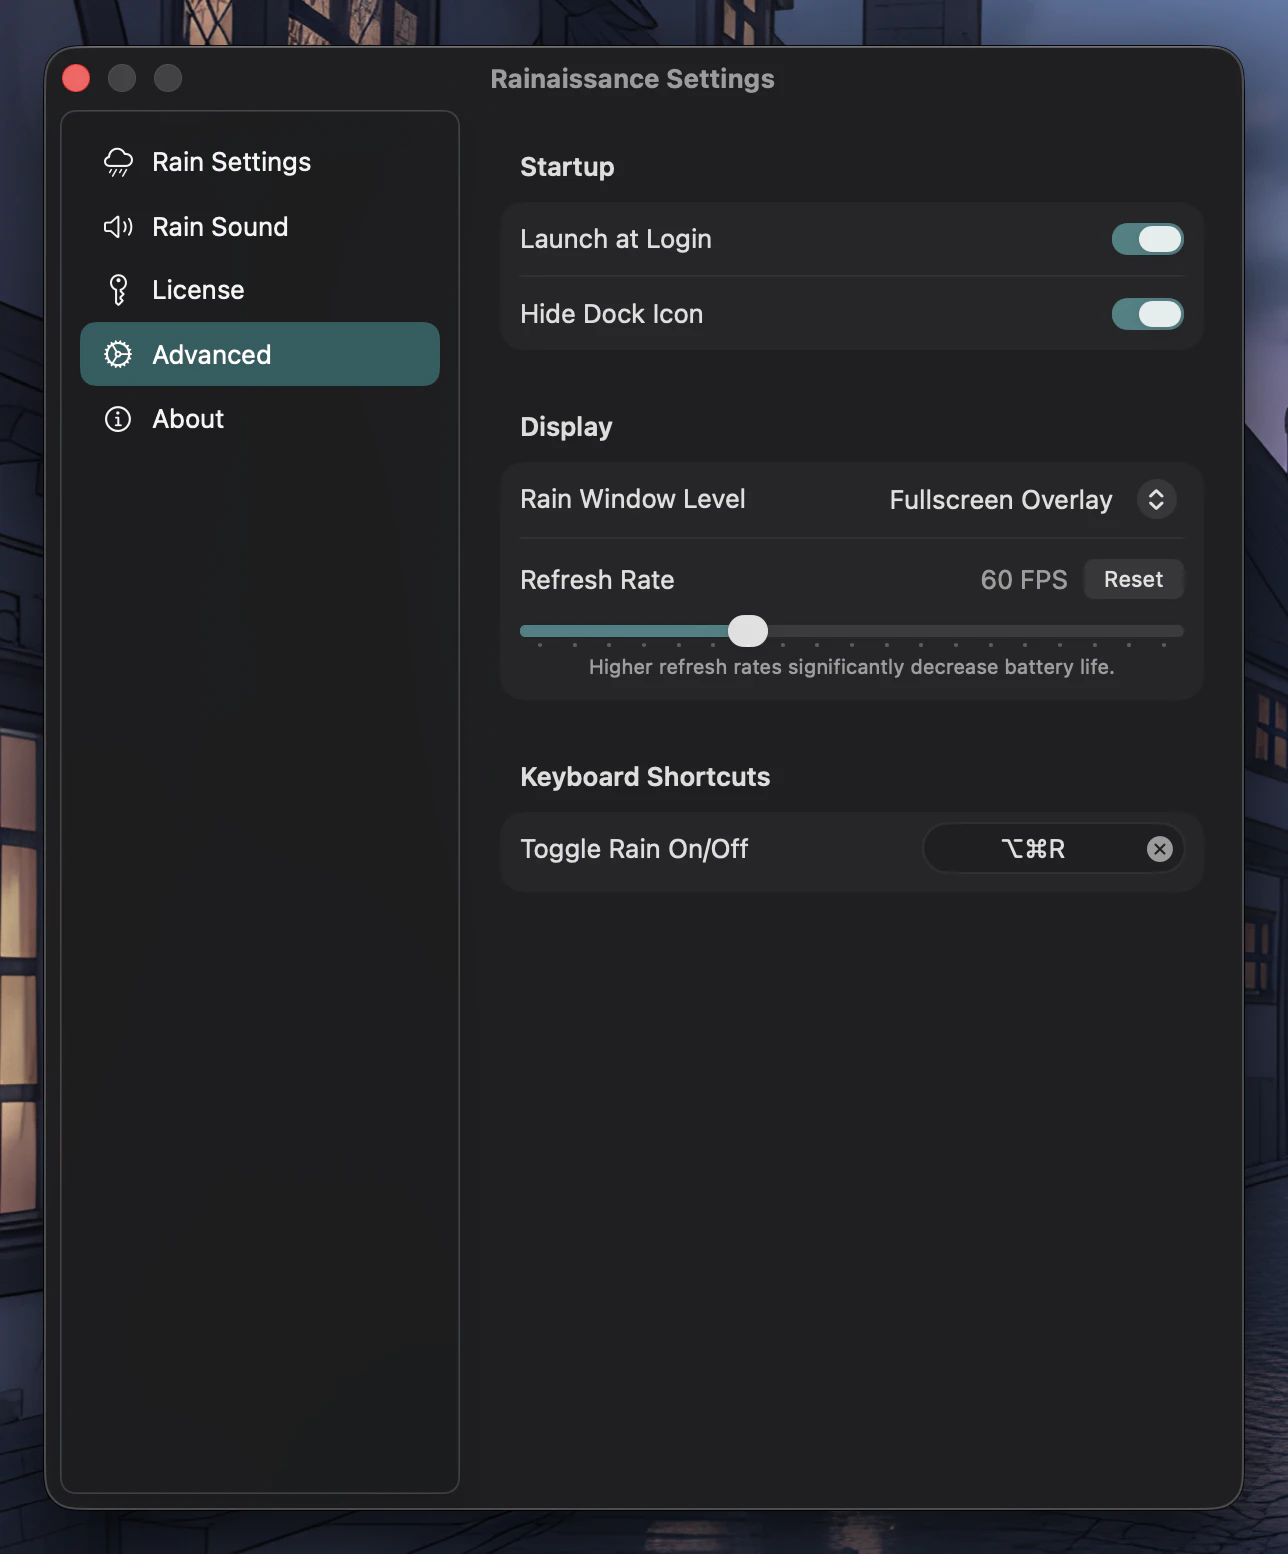Click the About info icon
The image size is (1288, 1554).
click(x=117, y=419)
